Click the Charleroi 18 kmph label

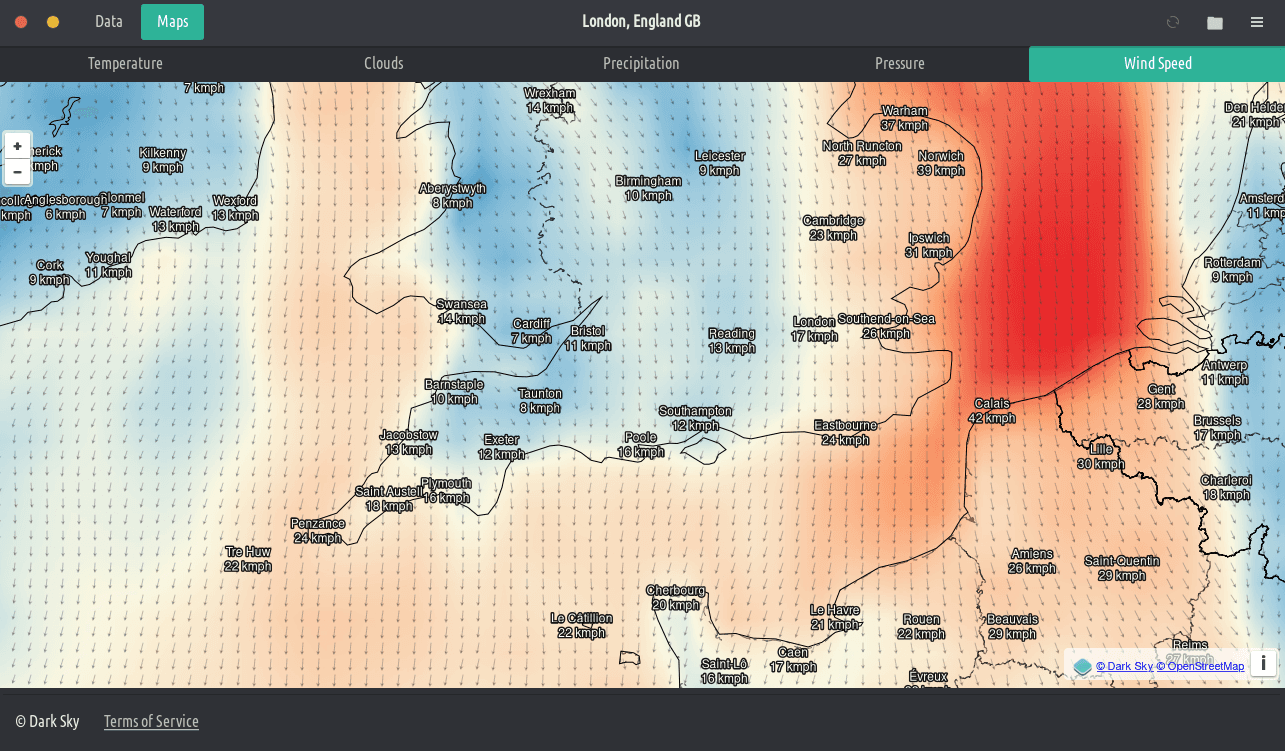1226,487
